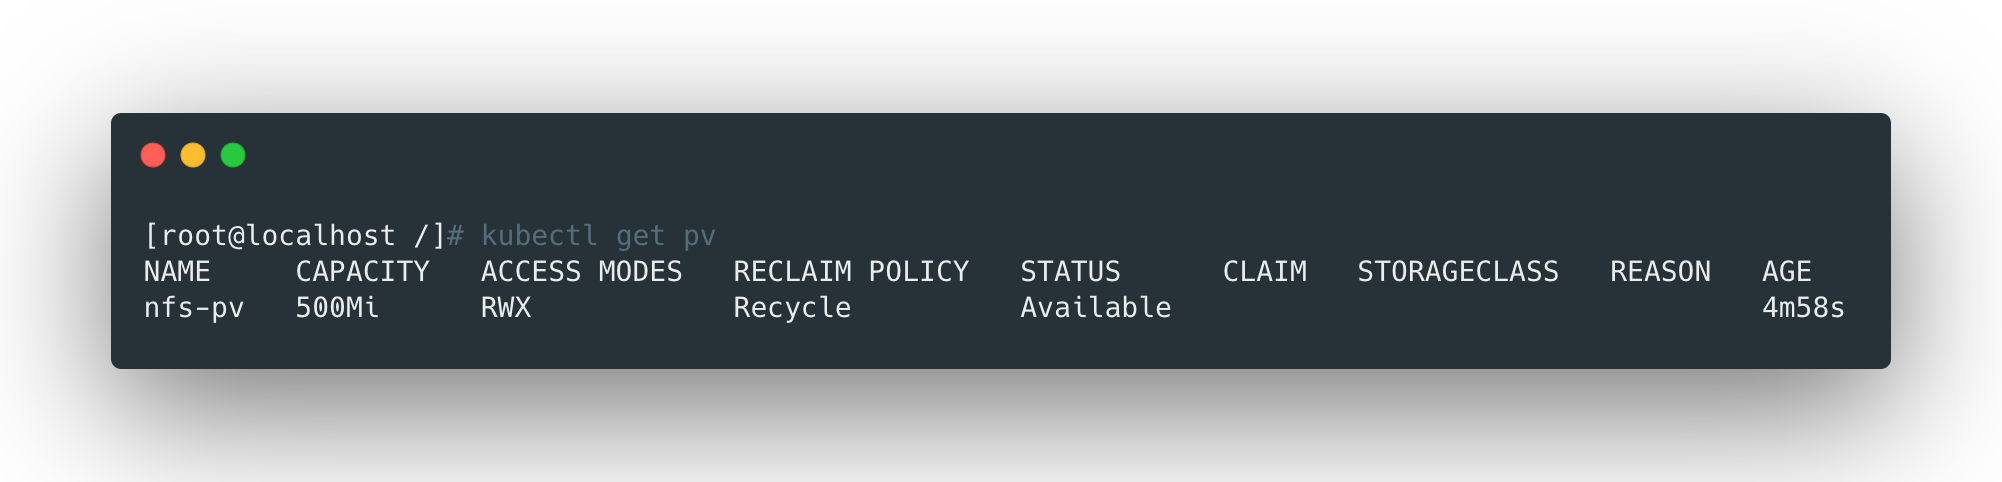Click the NAME column header
Screen dimensions: 2002x482
pyautogui.click(x=177, y=272)
